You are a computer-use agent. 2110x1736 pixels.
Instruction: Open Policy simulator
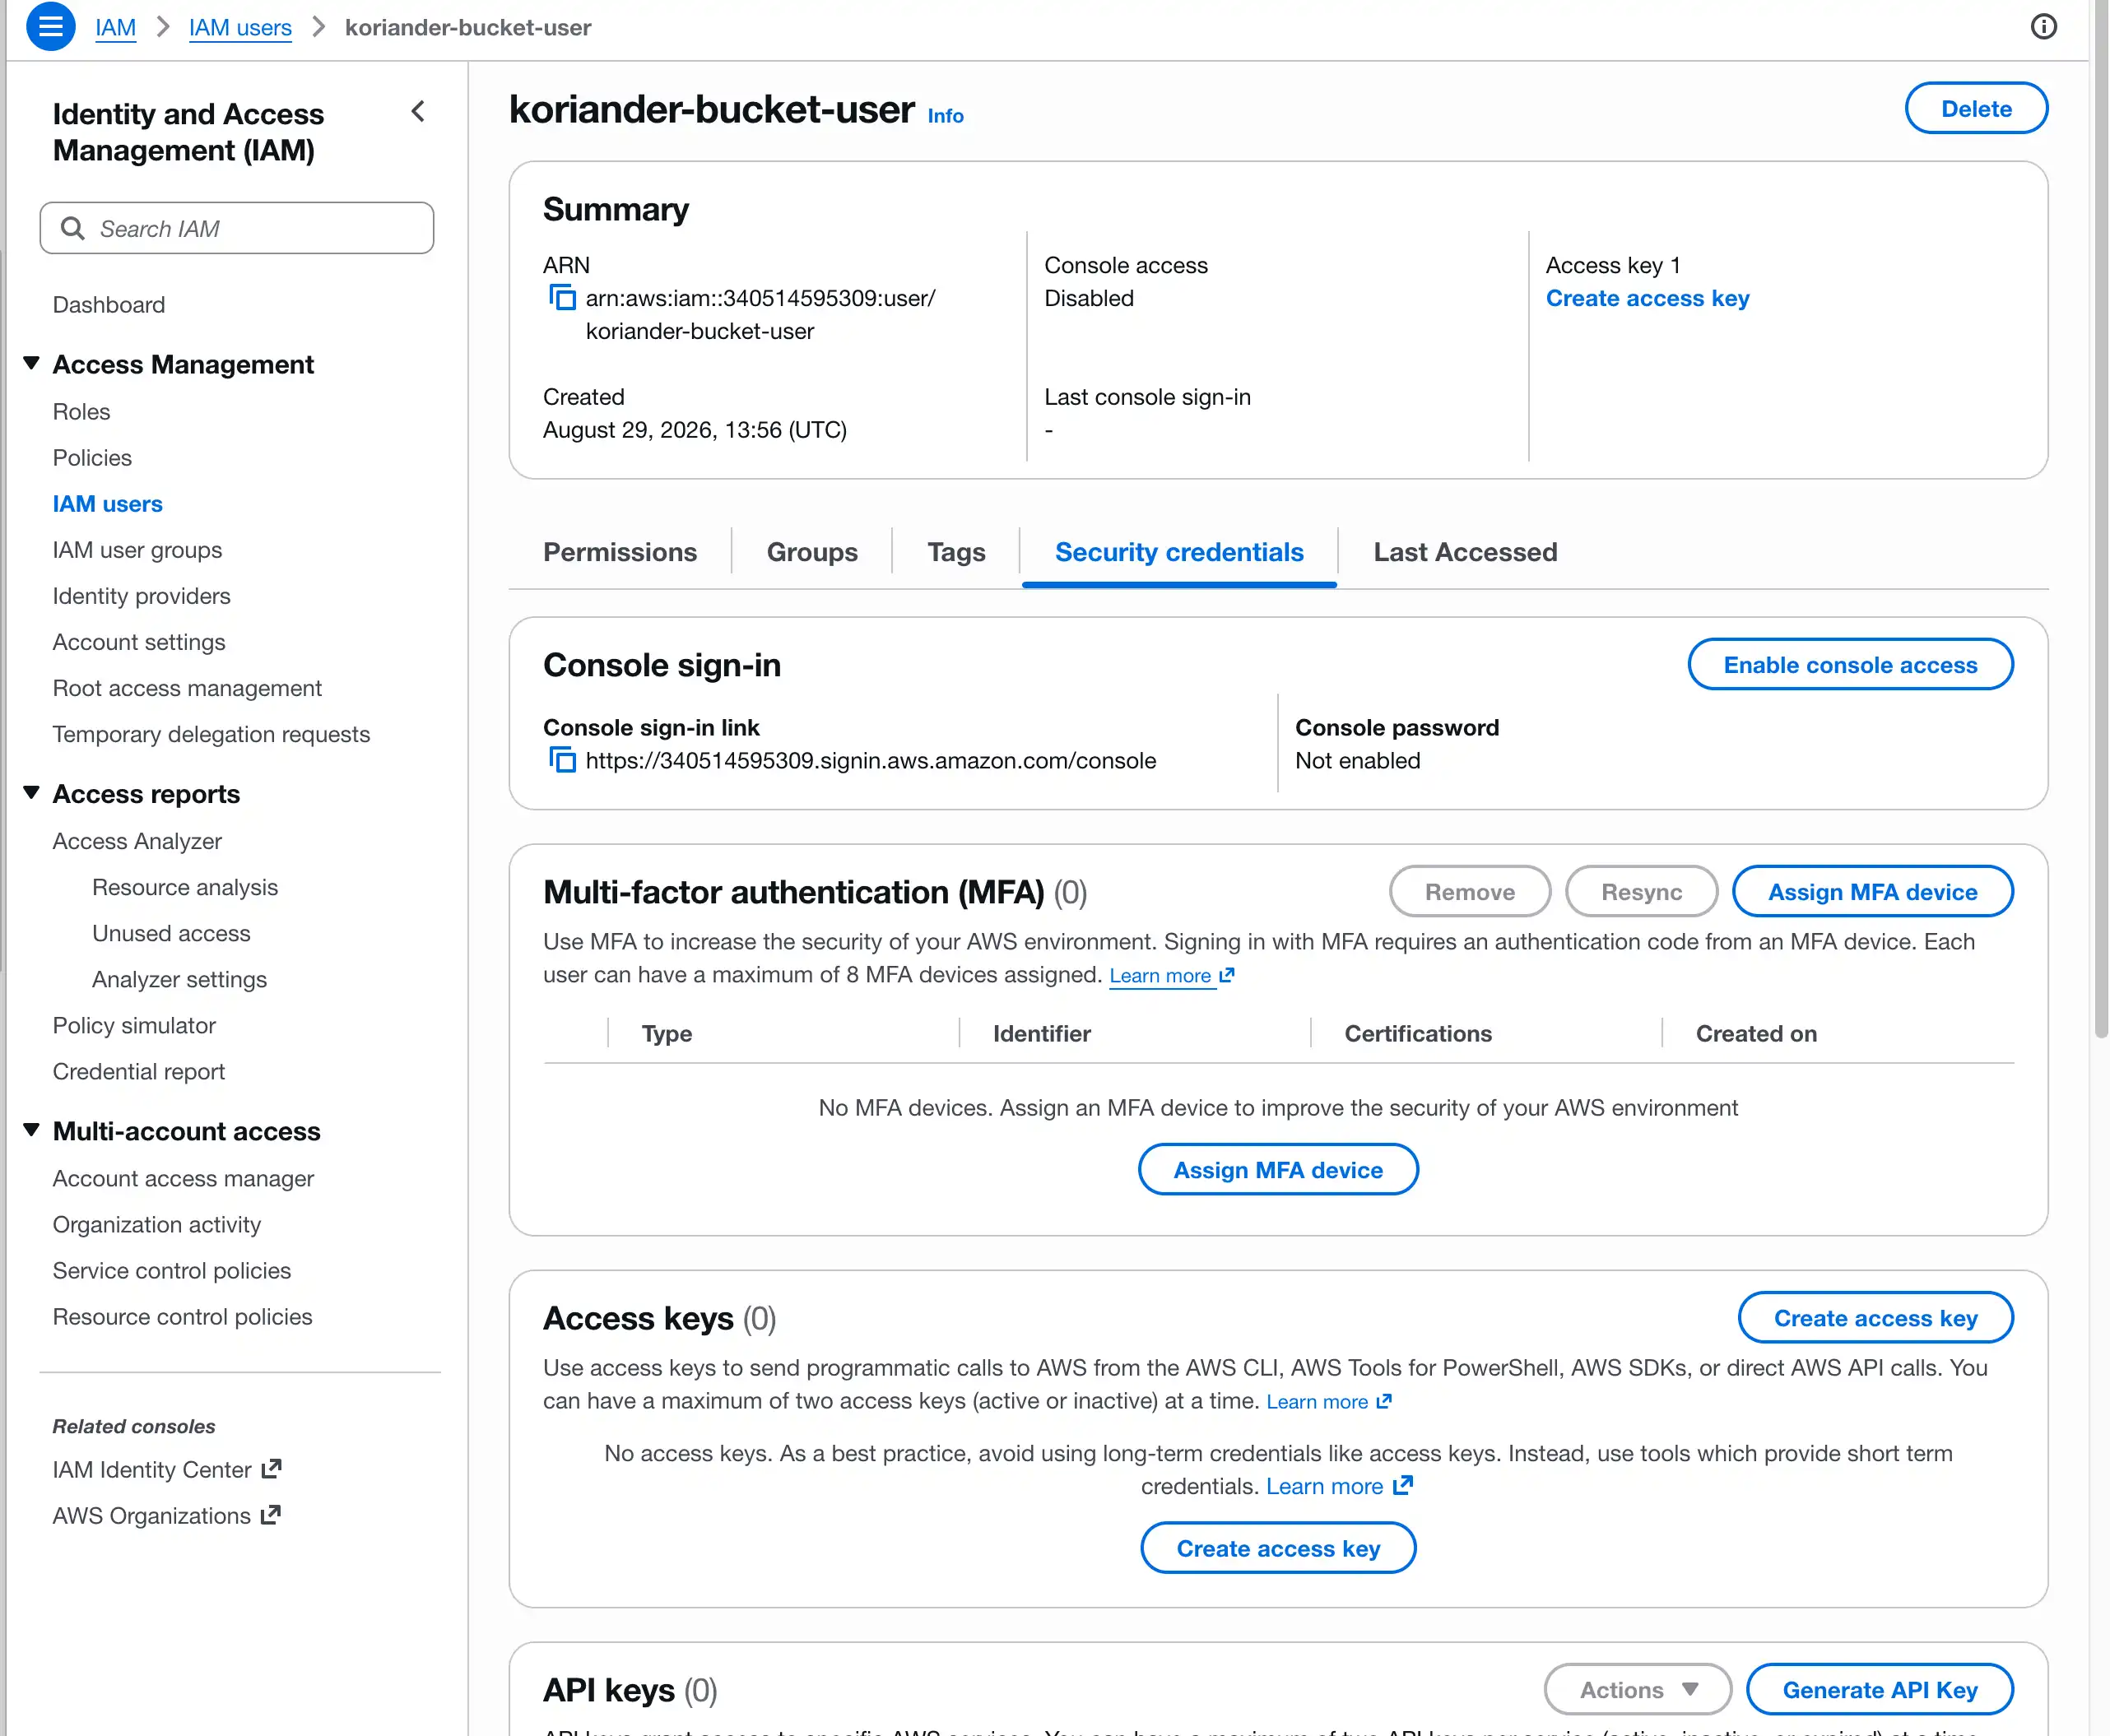pyautogui.click(x=134, y=1024)
